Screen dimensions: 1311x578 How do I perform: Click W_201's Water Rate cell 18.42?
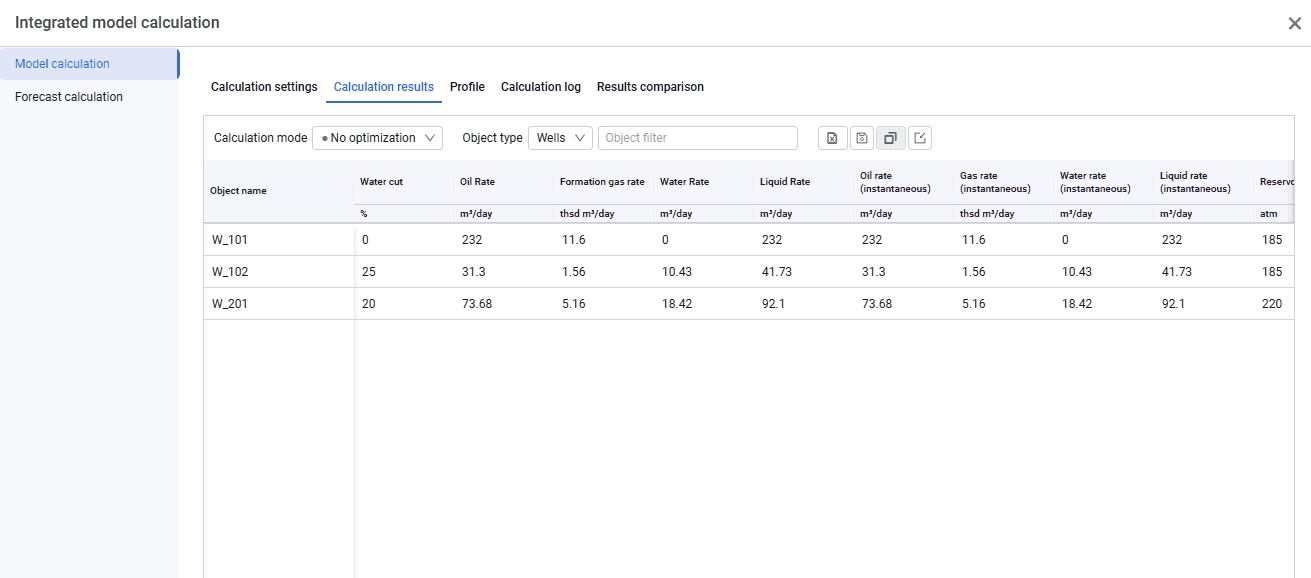tap(677, 304)
